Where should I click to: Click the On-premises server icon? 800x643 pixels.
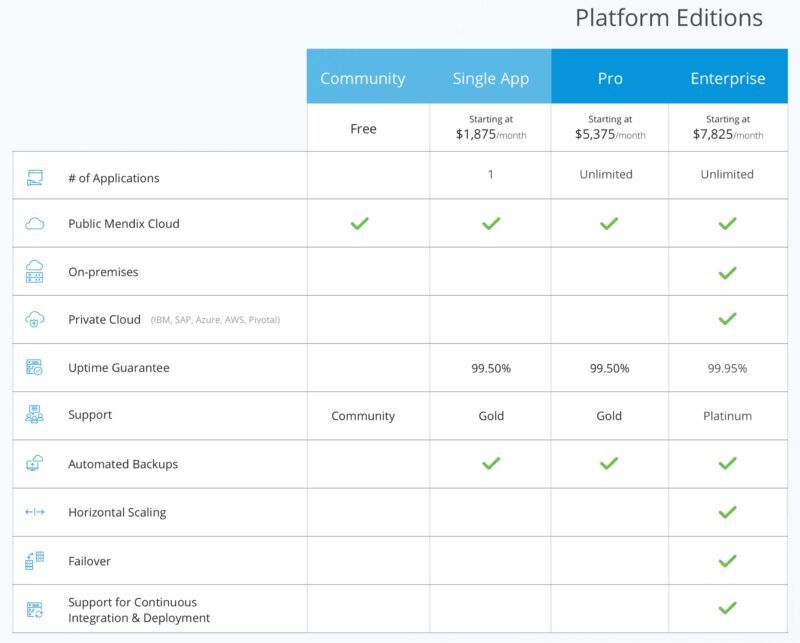point(35,271)
